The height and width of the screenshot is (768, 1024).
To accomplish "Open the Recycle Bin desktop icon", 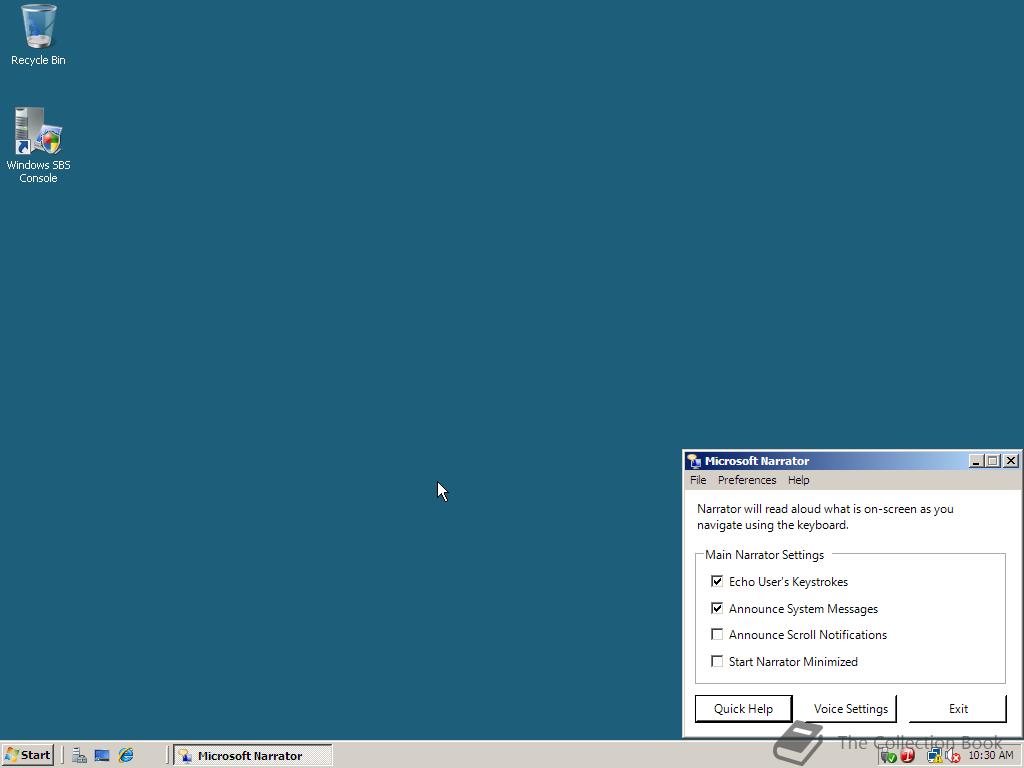I will click(39, 35).
